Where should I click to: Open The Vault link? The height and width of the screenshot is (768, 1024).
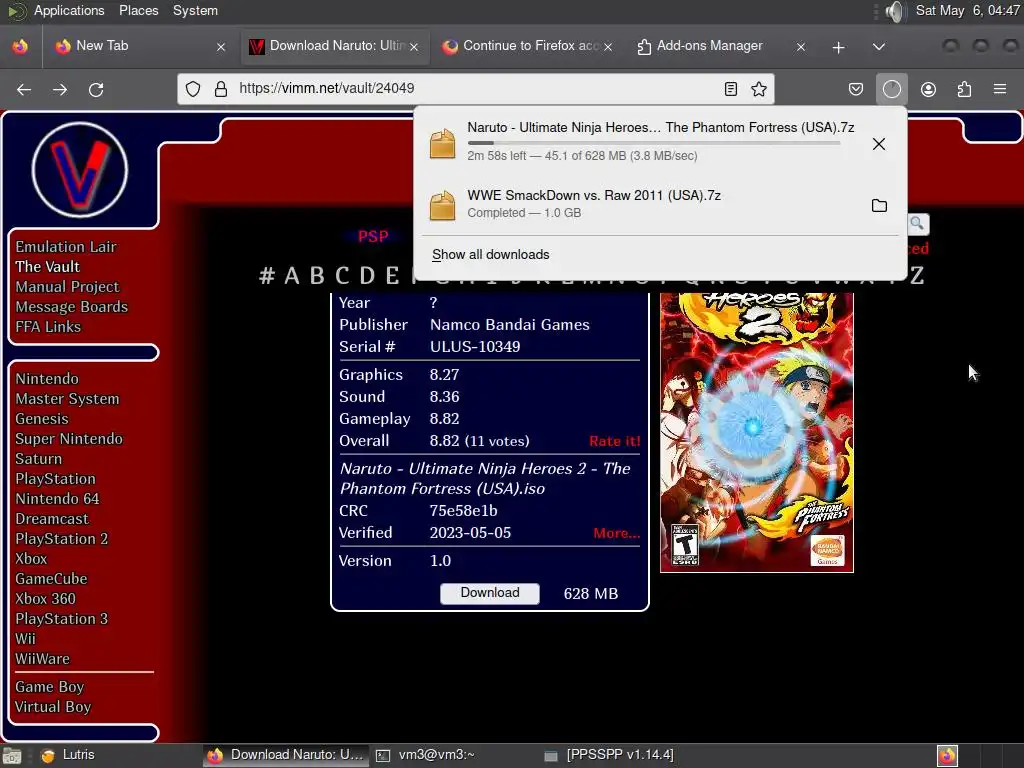[48, 266]
